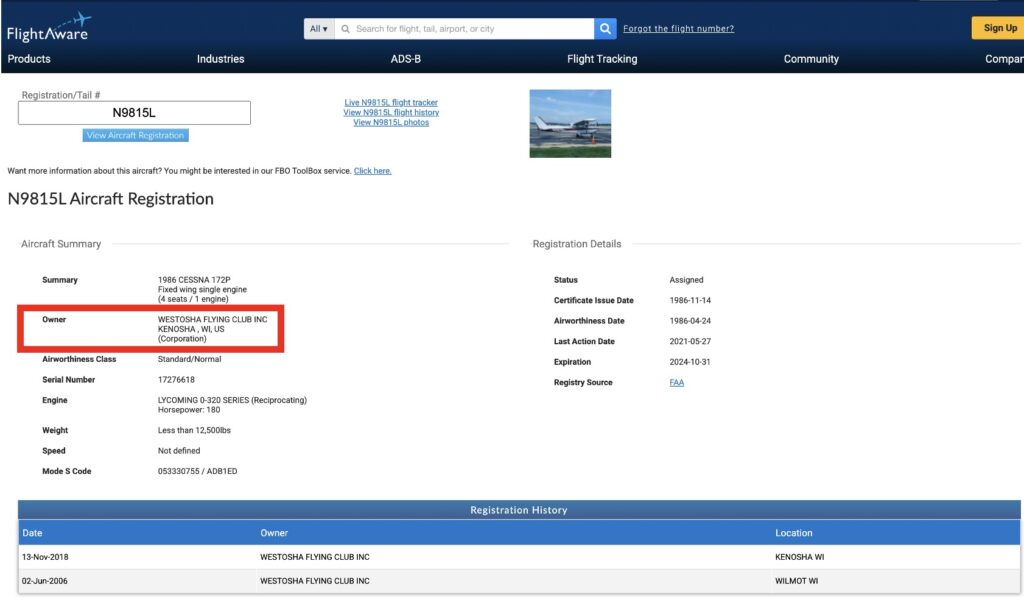This screenshot has height=597, width=1024.
Task: Select expiration date 2024-10-31
Action: pyautogui.click(x=690, y=362)
